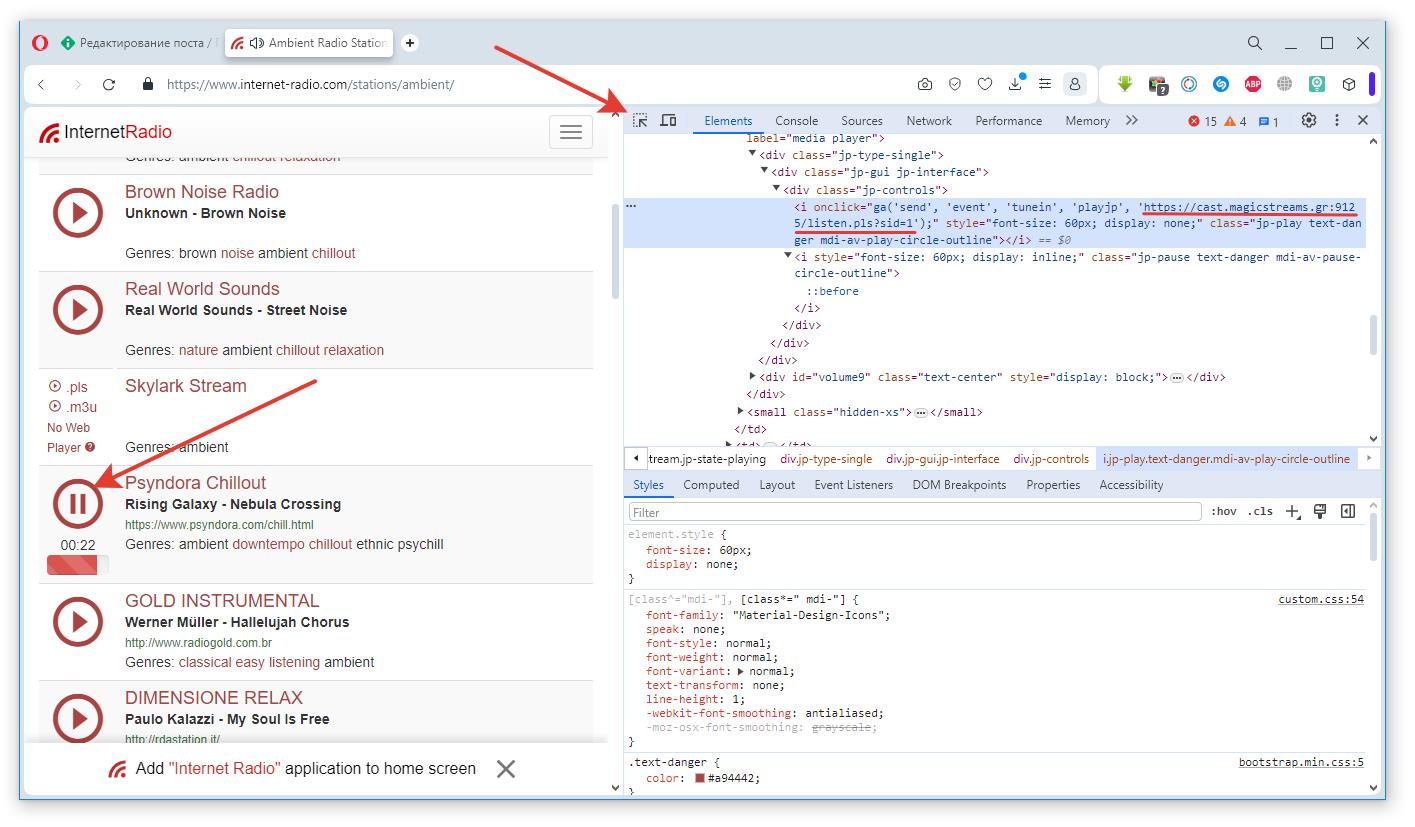
Task: Switch to the Network tab
Action: point(929,120)
